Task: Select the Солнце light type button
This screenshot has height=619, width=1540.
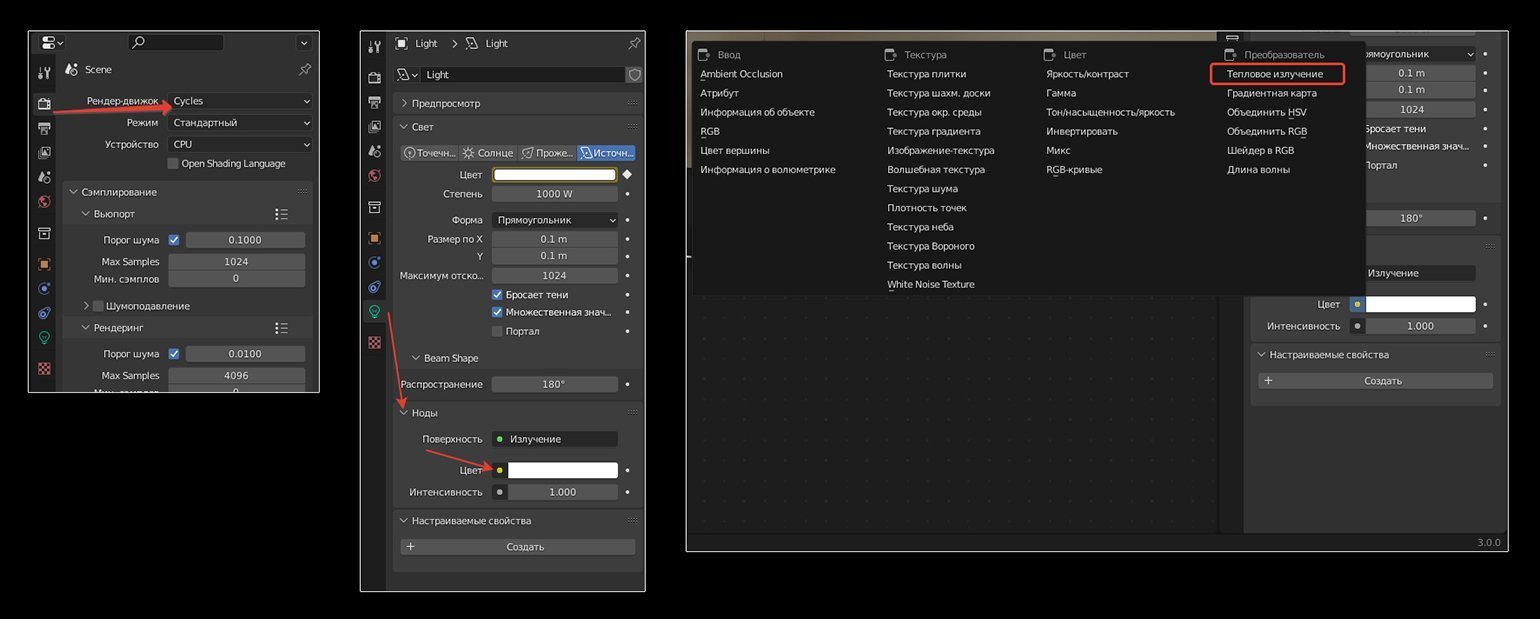Action: (x=488, y=153)
